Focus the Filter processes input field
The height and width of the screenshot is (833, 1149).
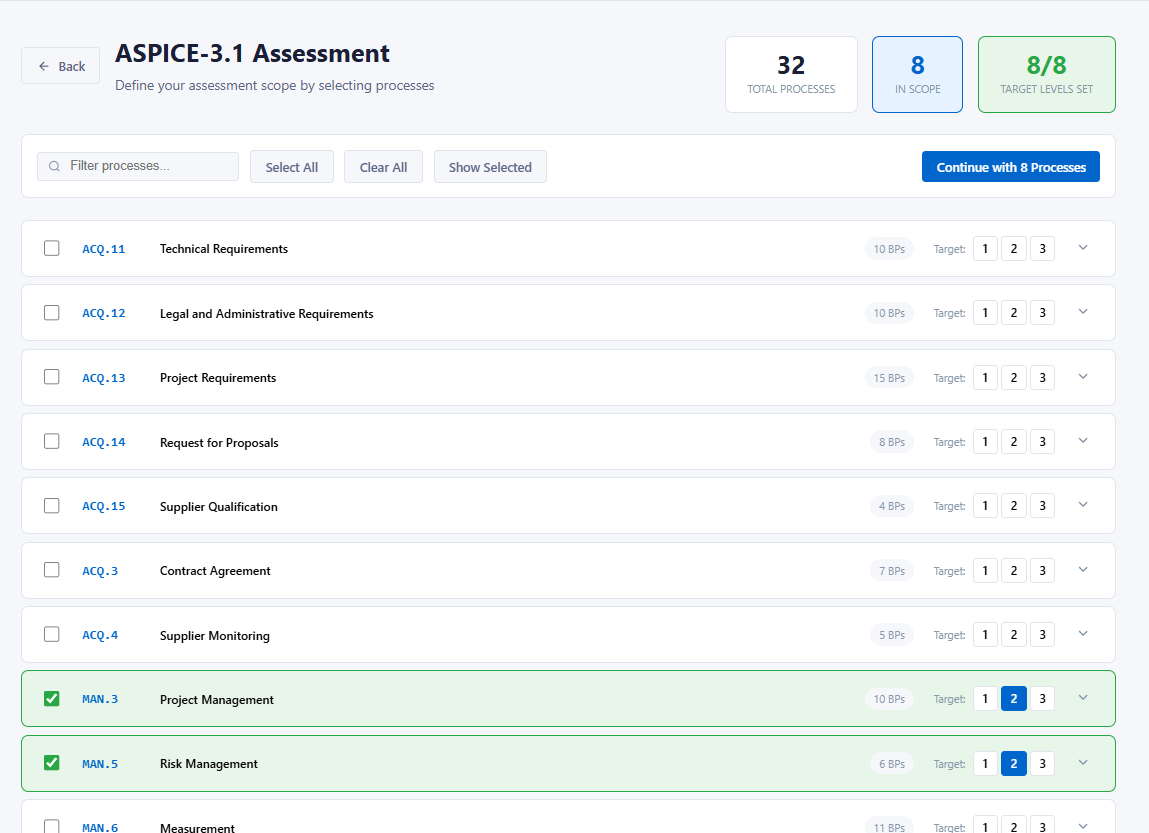tap(138, 166)
